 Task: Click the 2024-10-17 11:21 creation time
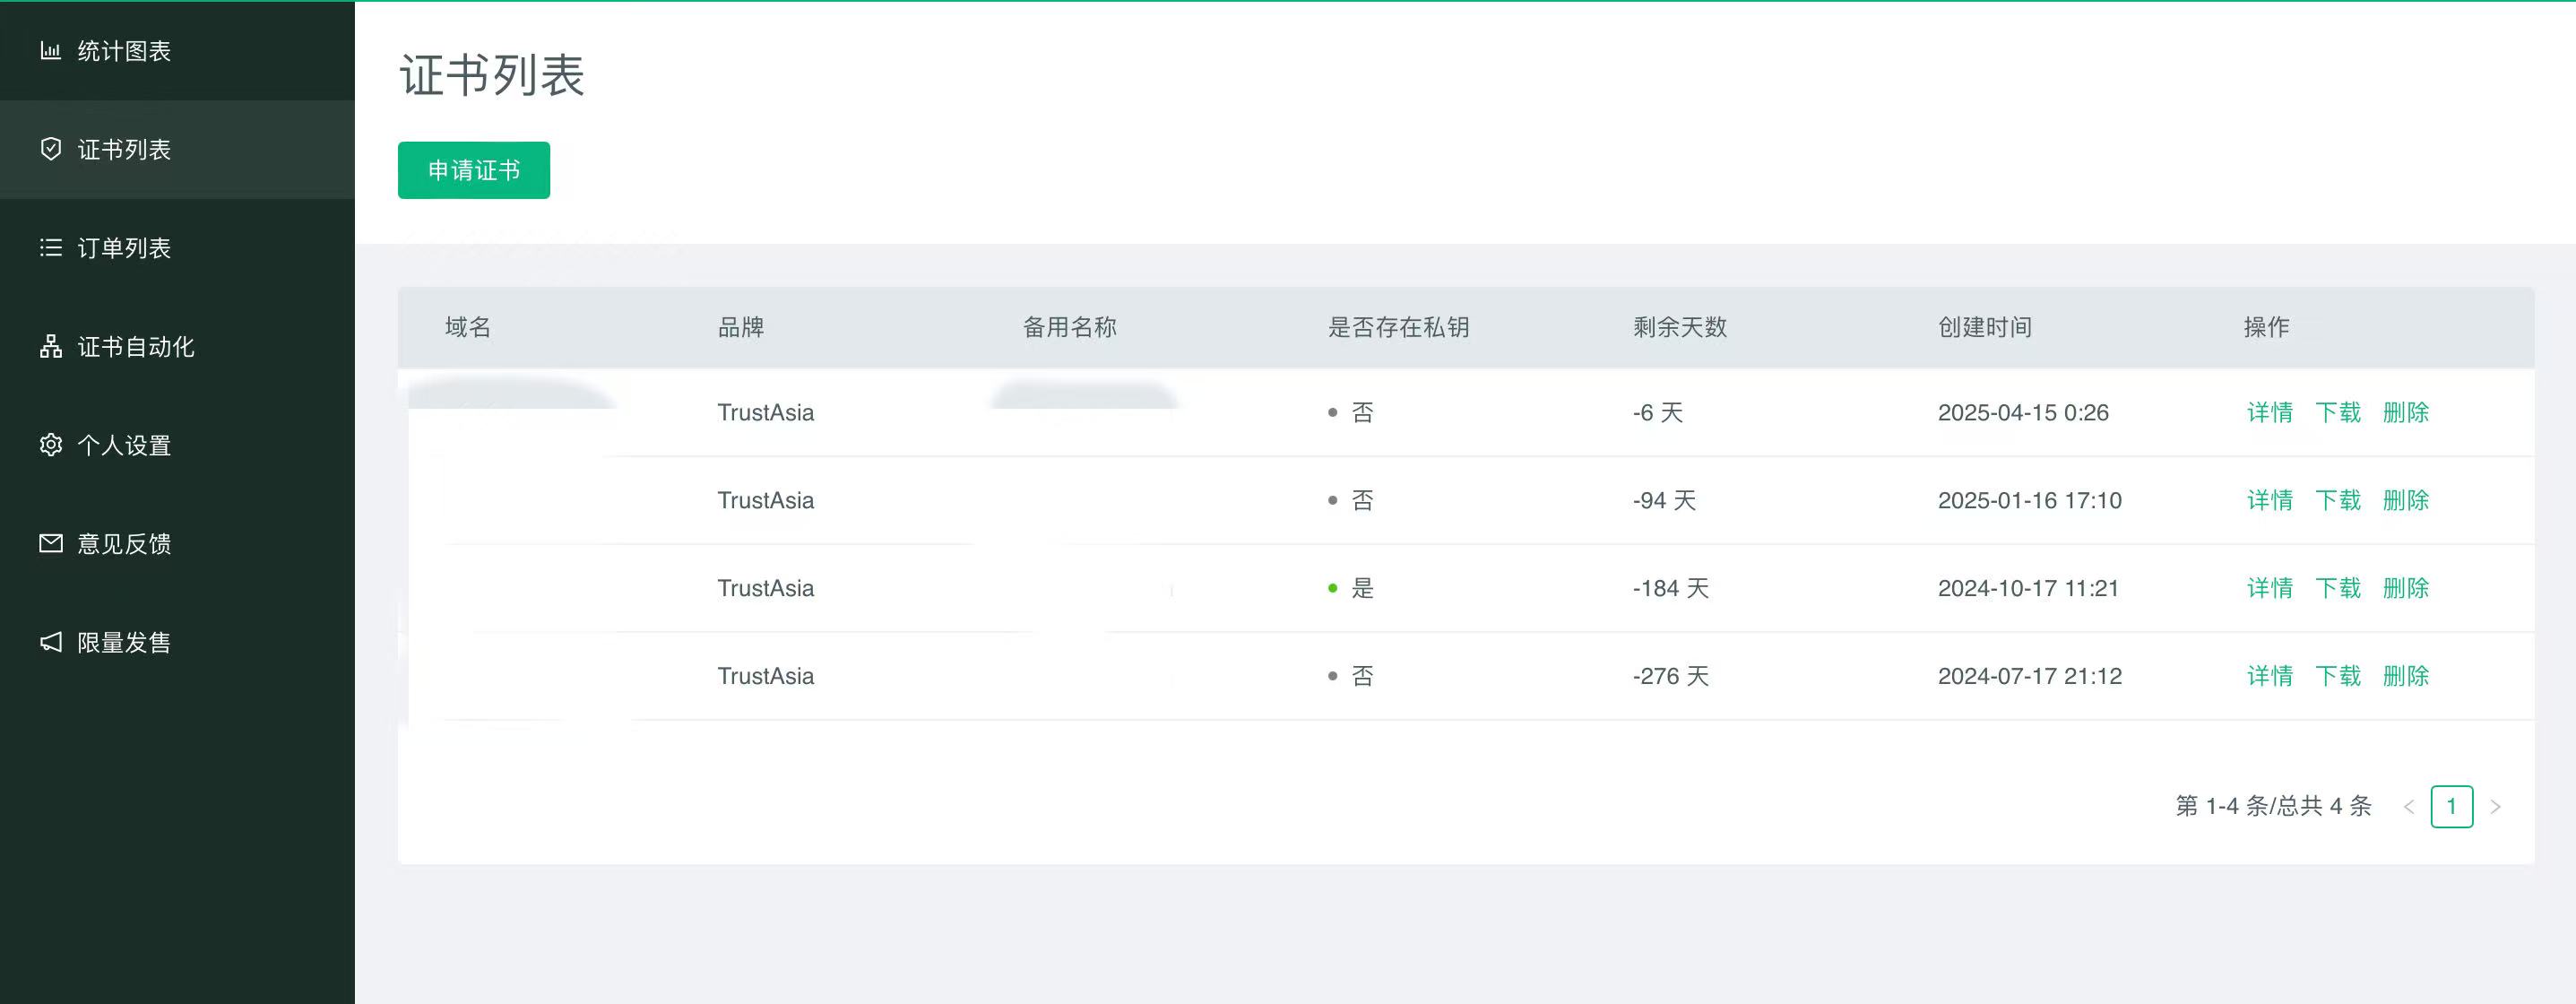click(x=2028, y=588)
